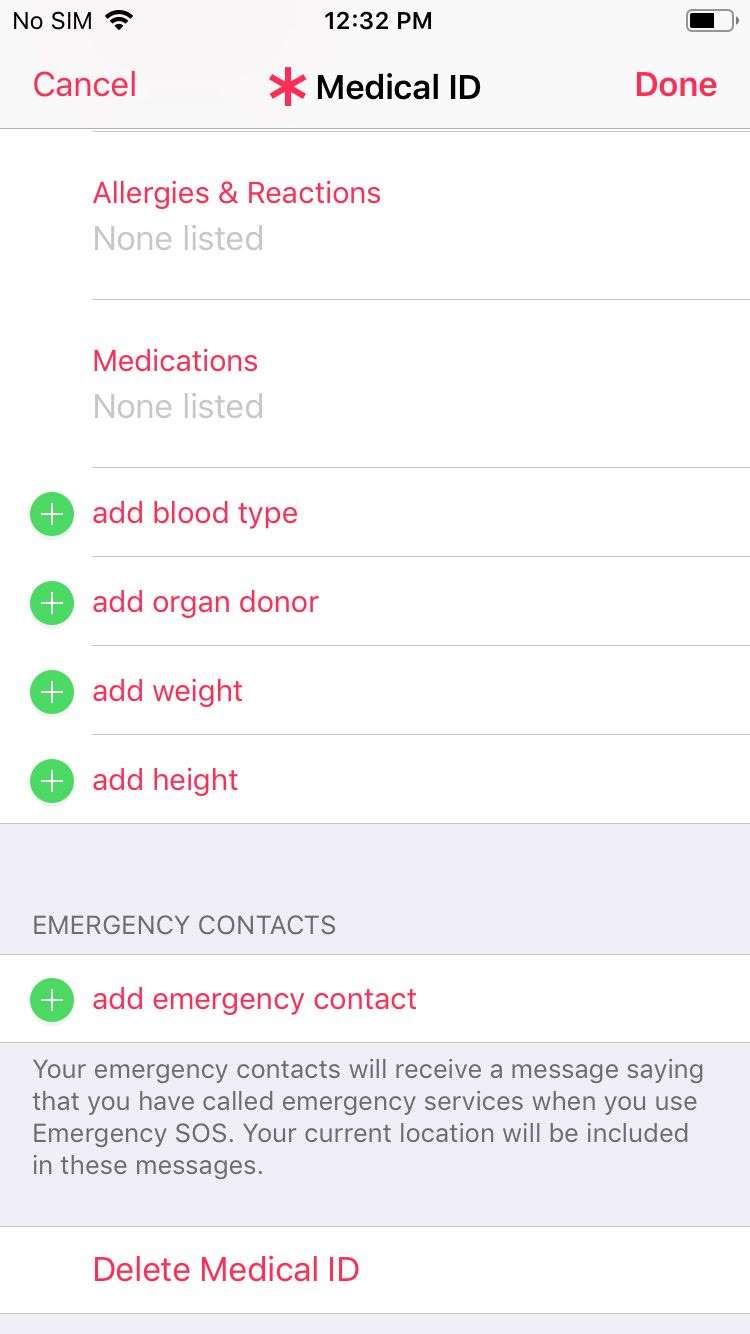Add an emergency contact

(x=254, y=999)
